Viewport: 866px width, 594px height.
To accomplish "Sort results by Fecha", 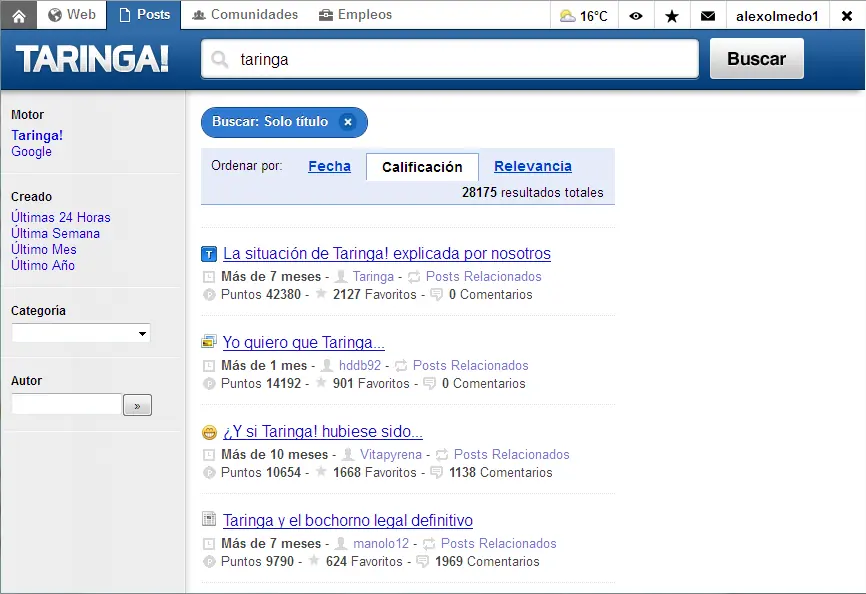I will 329,166.
